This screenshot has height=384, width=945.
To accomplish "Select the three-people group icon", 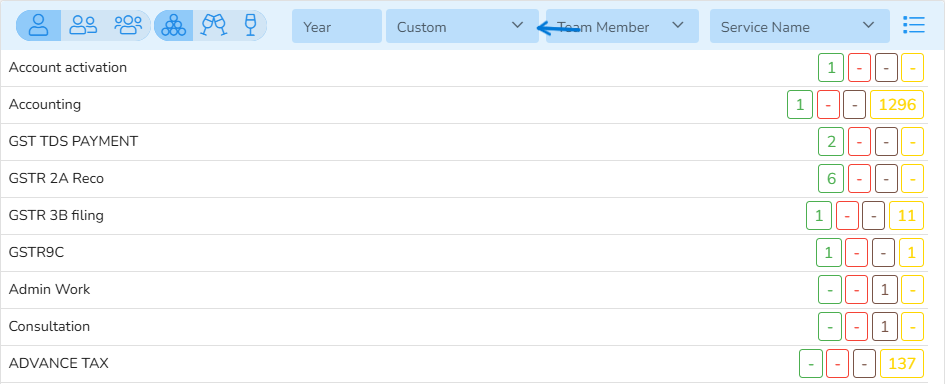I will pos(128,25).
